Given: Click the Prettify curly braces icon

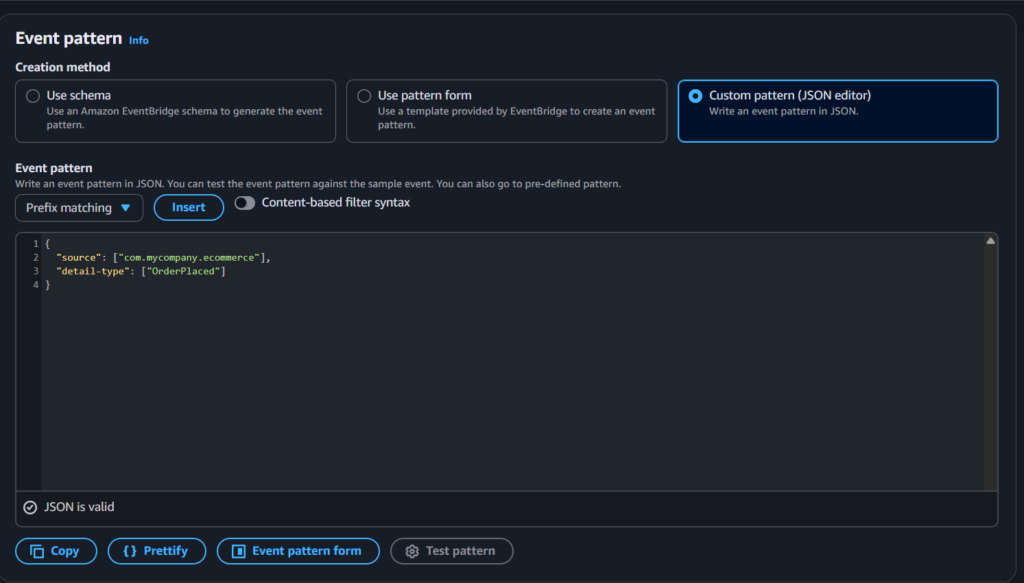Looking at the screenshot, I should click(x=129, y=551).
